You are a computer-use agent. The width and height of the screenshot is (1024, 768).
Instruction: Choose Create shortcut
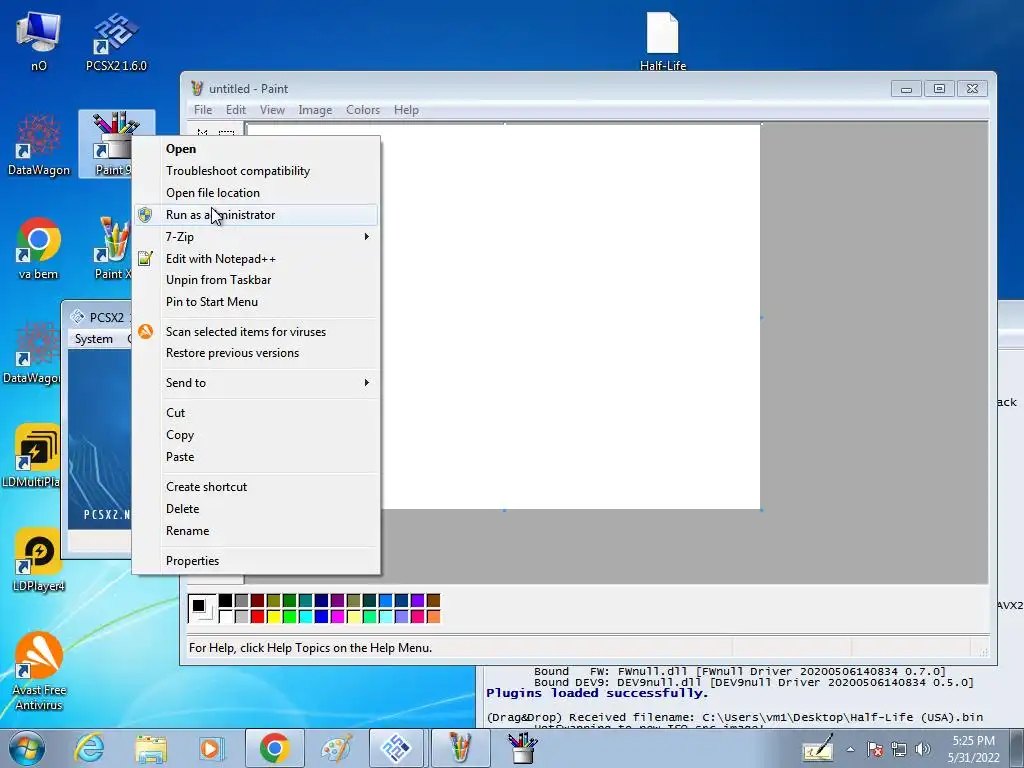tap(256, 487)
